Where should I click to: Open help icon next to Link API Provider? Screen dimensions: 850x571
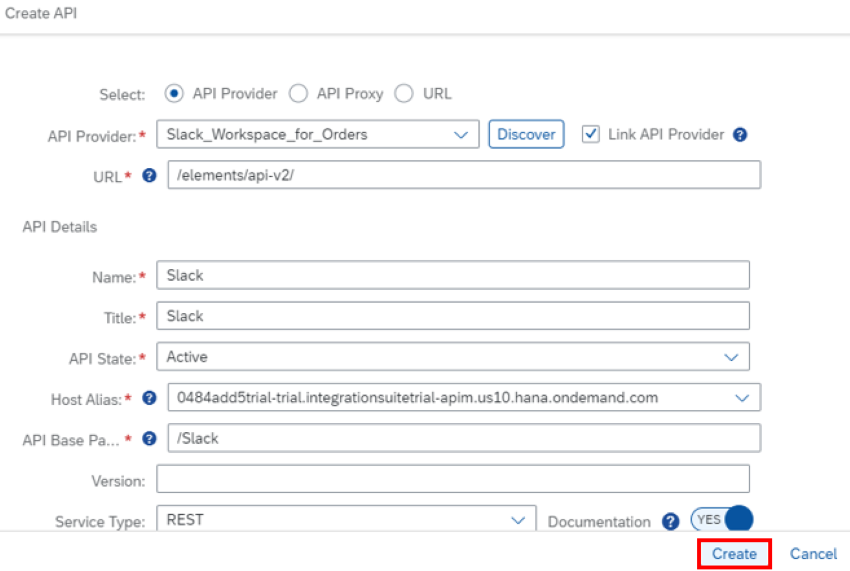740,134
